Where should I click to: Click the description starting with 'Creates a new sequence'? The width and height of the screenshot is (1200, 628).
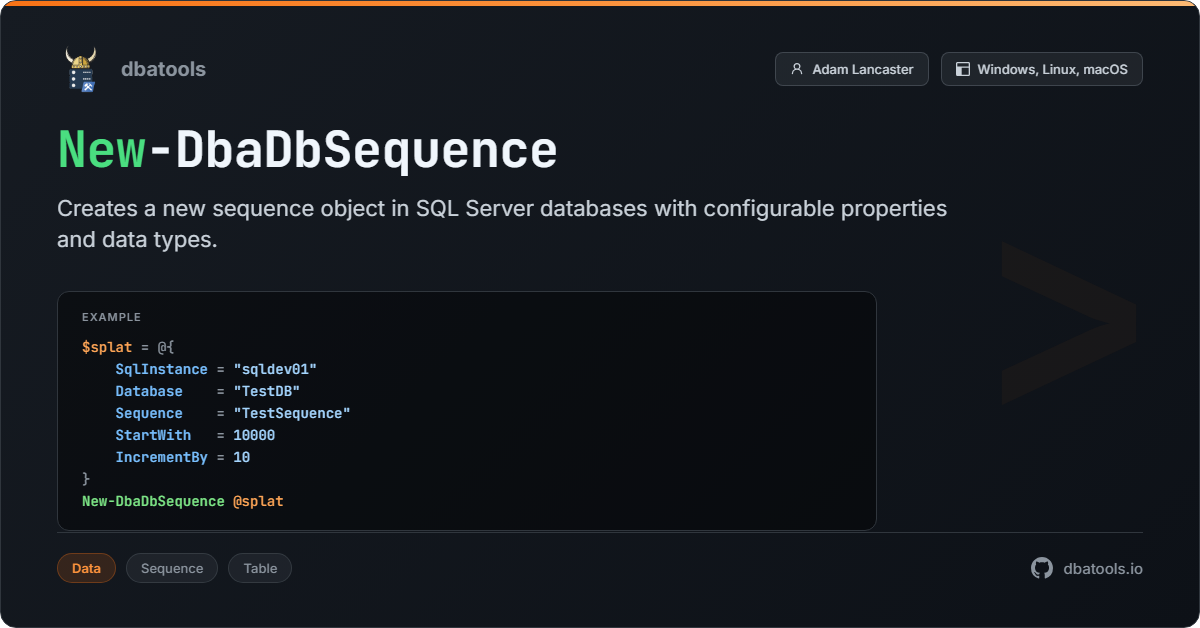[x=502, y=224]
